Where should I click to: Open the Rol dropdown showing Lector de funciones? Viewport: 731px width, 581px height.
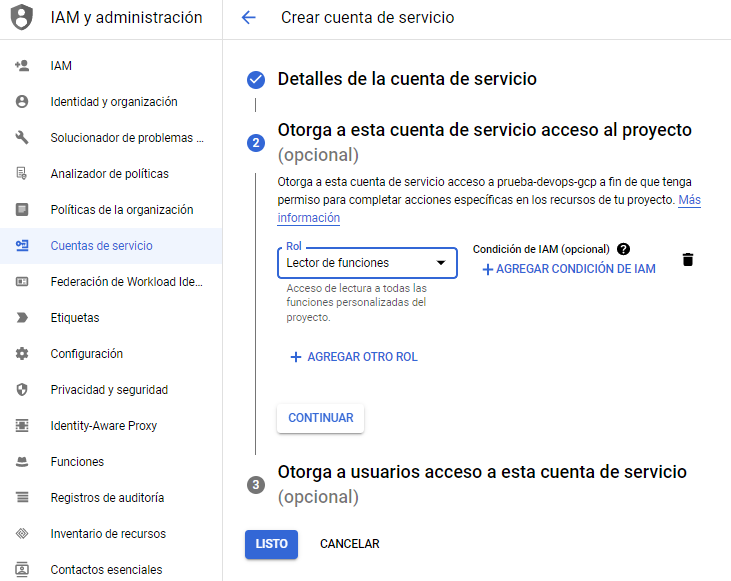click(366, 263)
